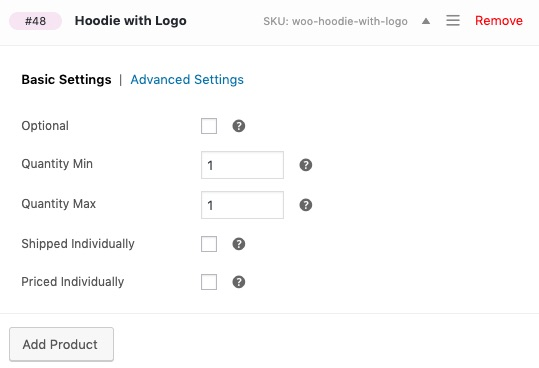Open help tooltip for Optional setting
Image resolution: width=539 pixels, height=368 pixels.
point(239,126)
